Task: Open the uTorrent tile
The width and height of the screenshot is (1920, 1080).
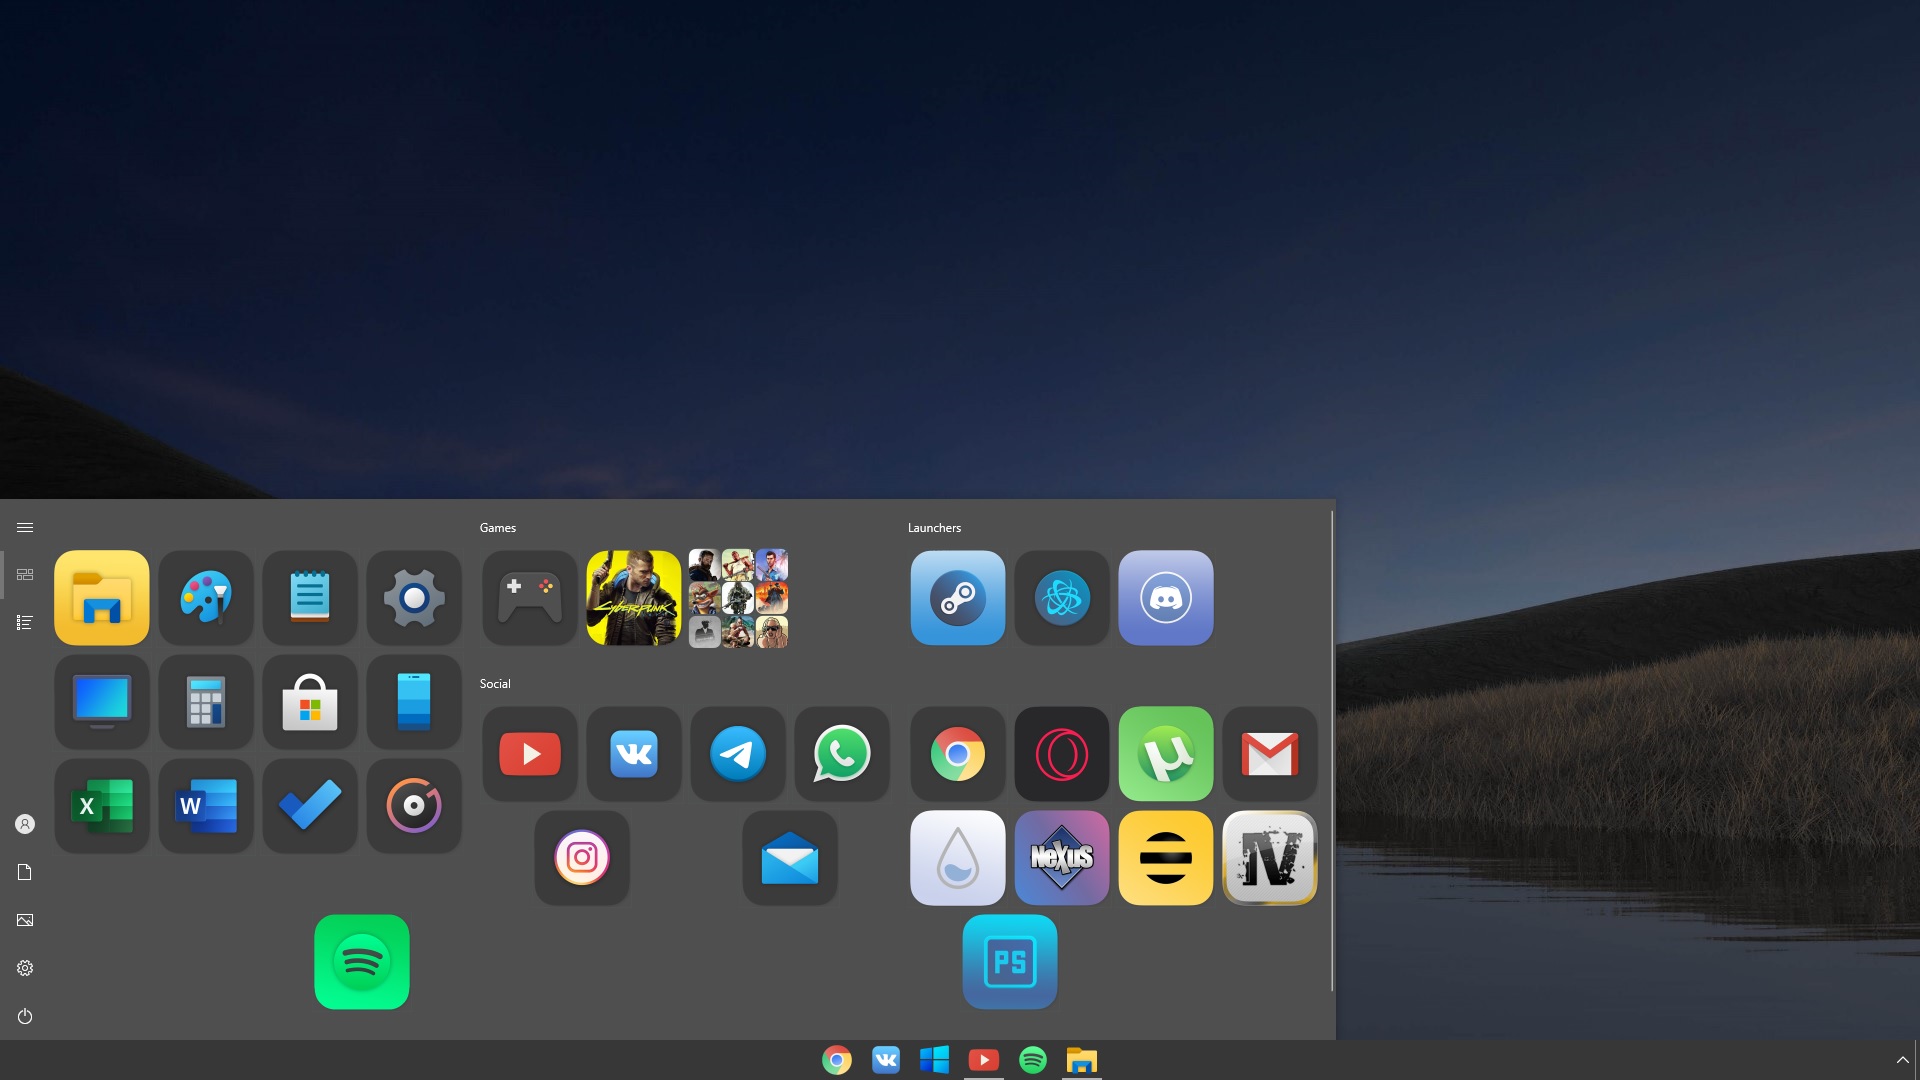Action: [1166, 754]
